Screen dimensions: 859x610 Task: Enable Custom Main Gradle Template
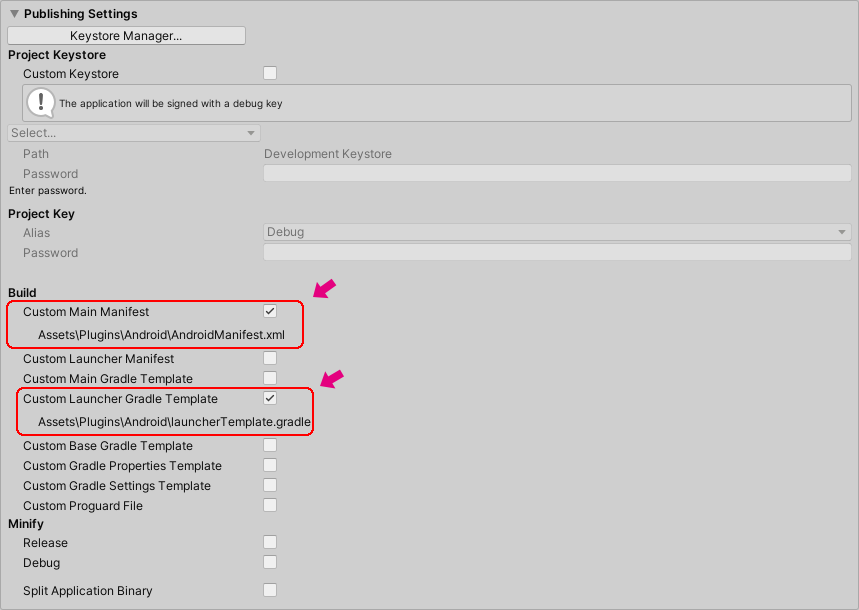(270, 378)
